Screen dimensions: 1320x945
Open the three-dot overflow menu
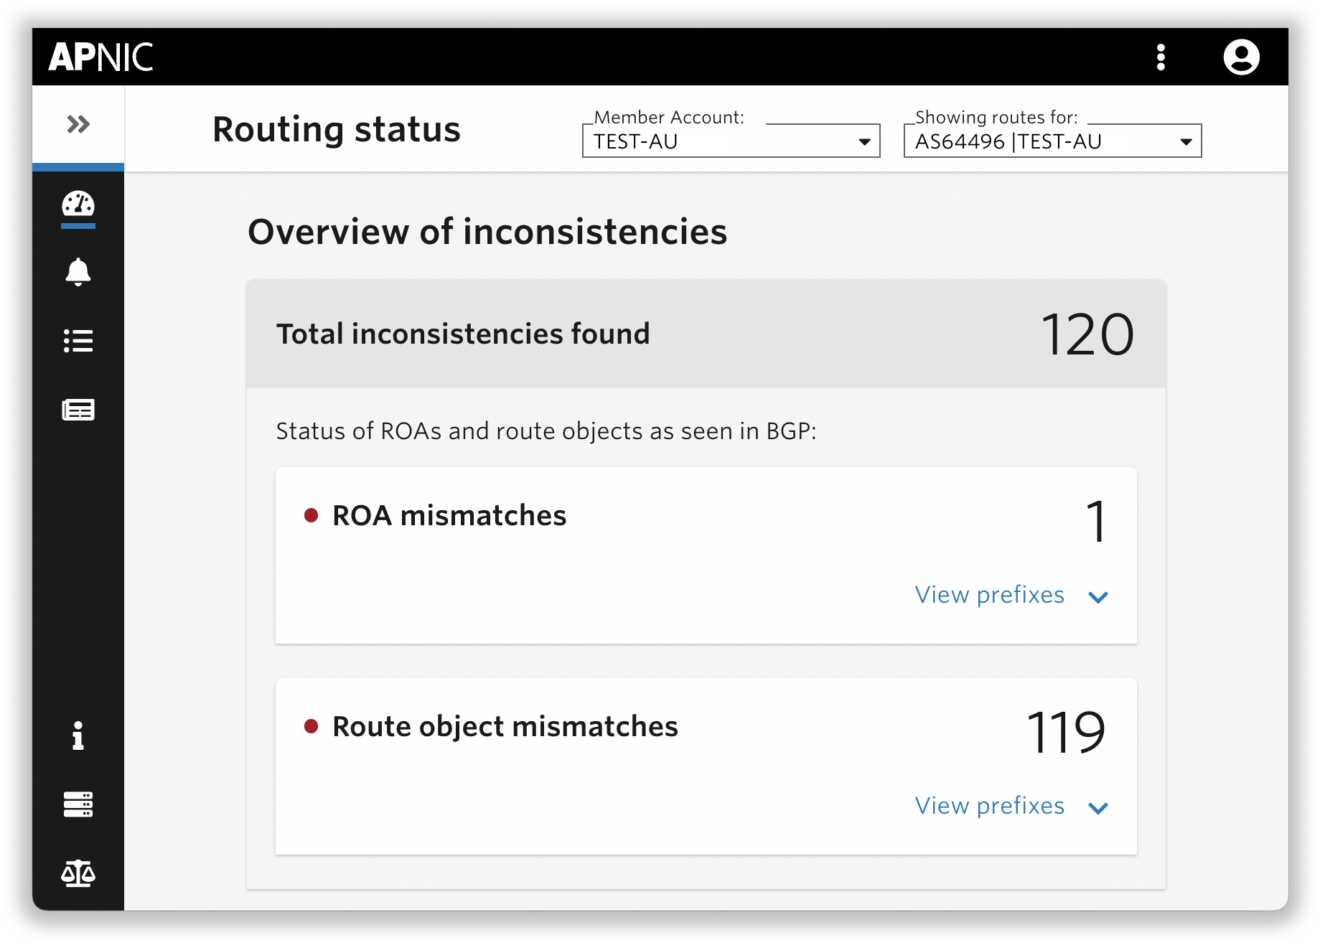click(1161, 57)
